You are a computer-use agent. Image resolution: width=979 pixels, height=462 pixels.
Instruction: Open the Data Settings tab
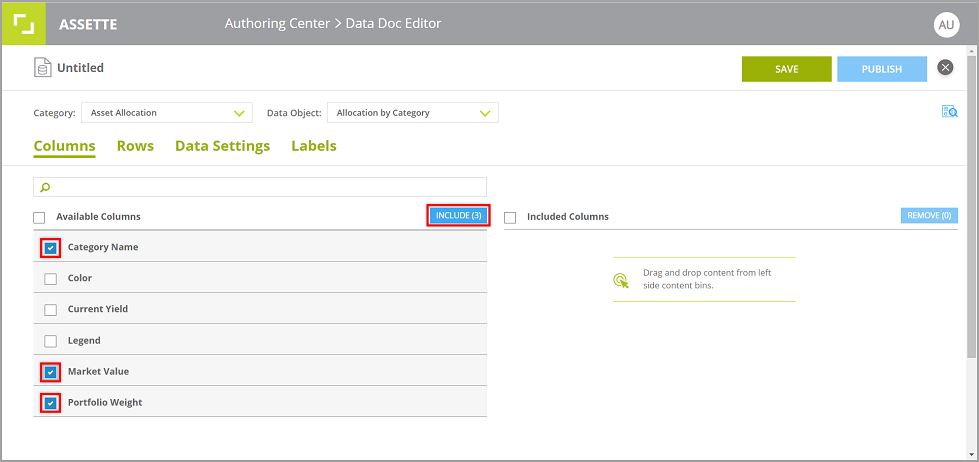[x=222, y=146]
